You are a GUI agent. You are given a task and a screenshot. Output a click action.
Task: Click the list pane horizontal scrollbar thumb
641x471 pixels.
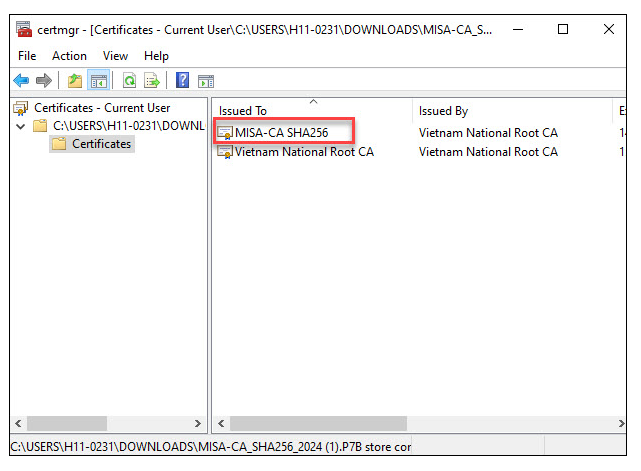tap(318, 424)
